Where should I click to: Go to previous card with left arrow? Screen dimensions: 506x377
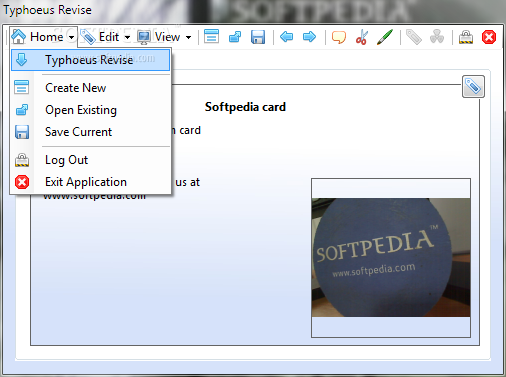[x=287, y=37]
